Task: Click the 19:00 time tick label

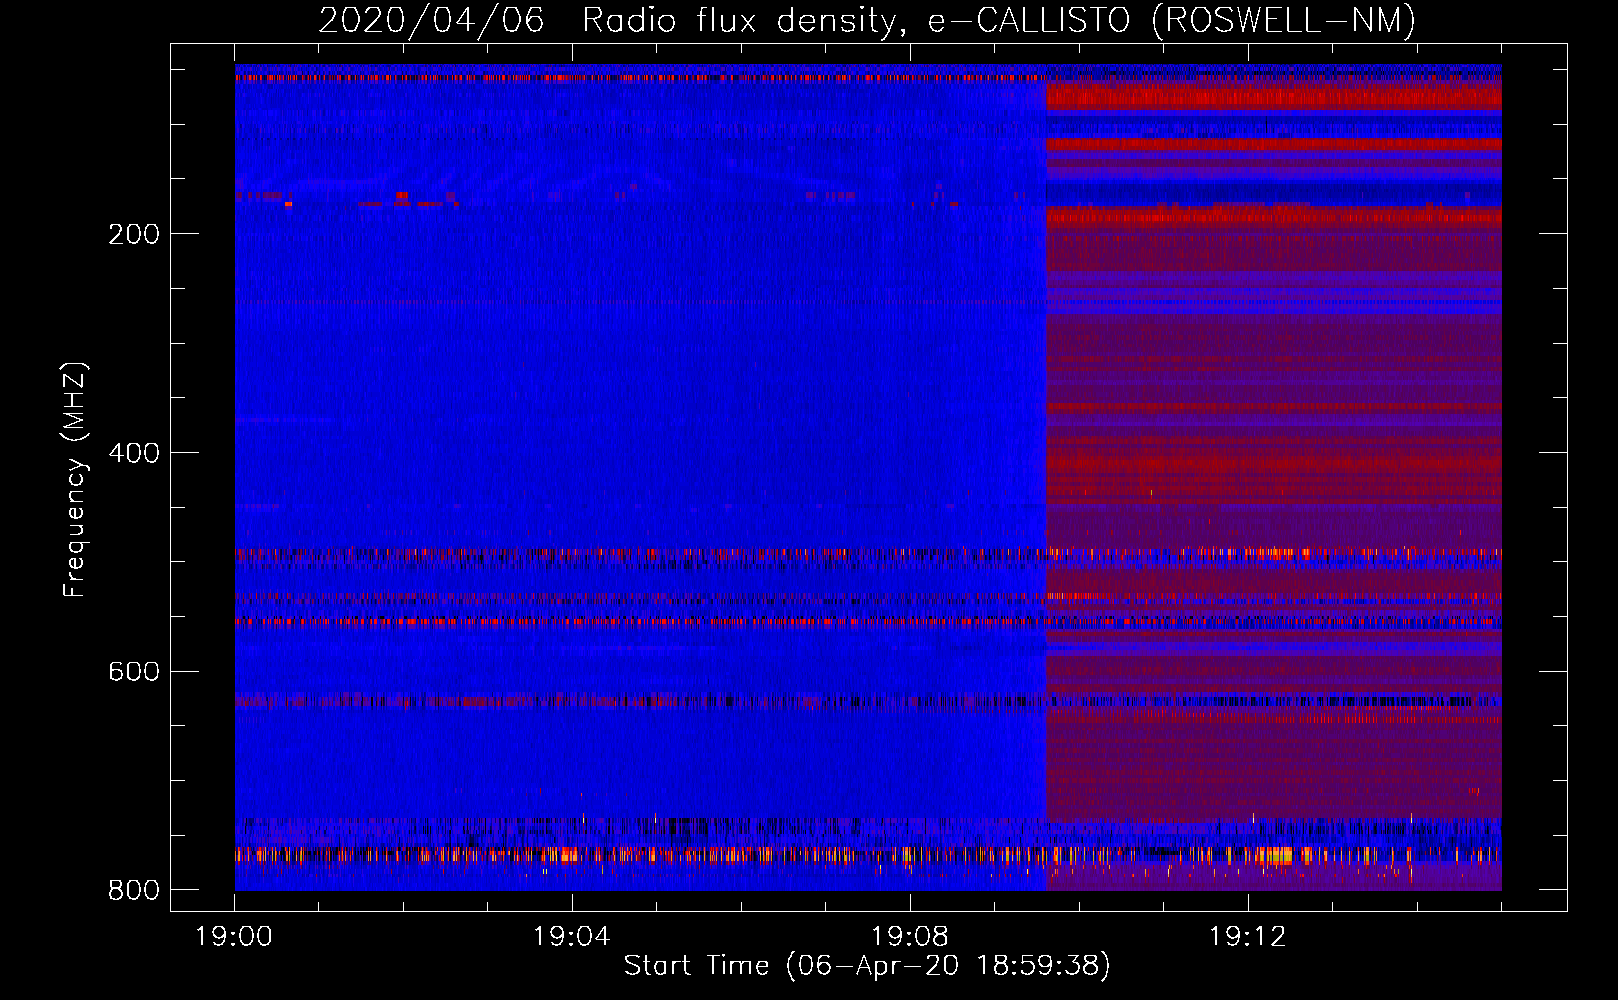Action: [234, 937]
